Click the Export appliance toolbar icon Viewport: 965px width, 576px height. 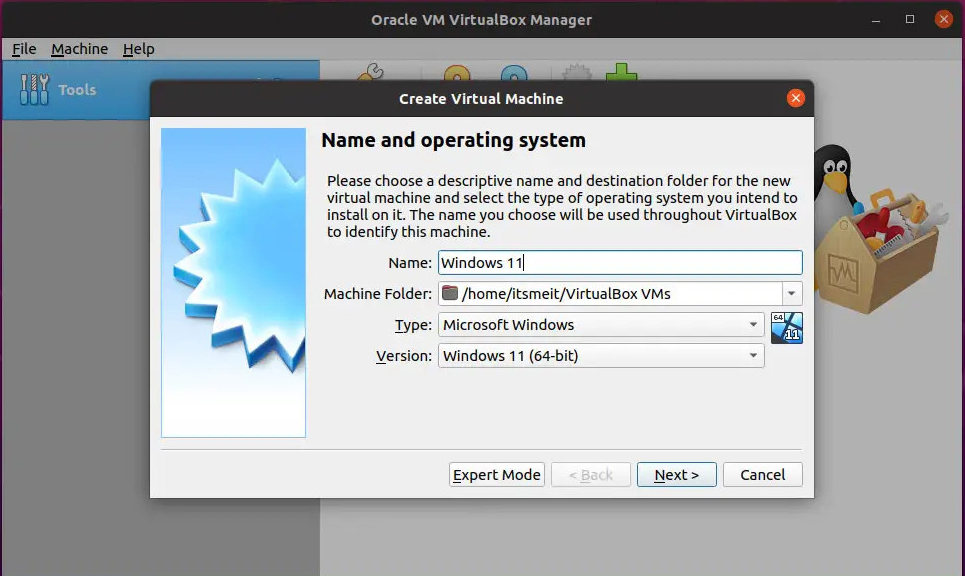(x=513, y=74)
